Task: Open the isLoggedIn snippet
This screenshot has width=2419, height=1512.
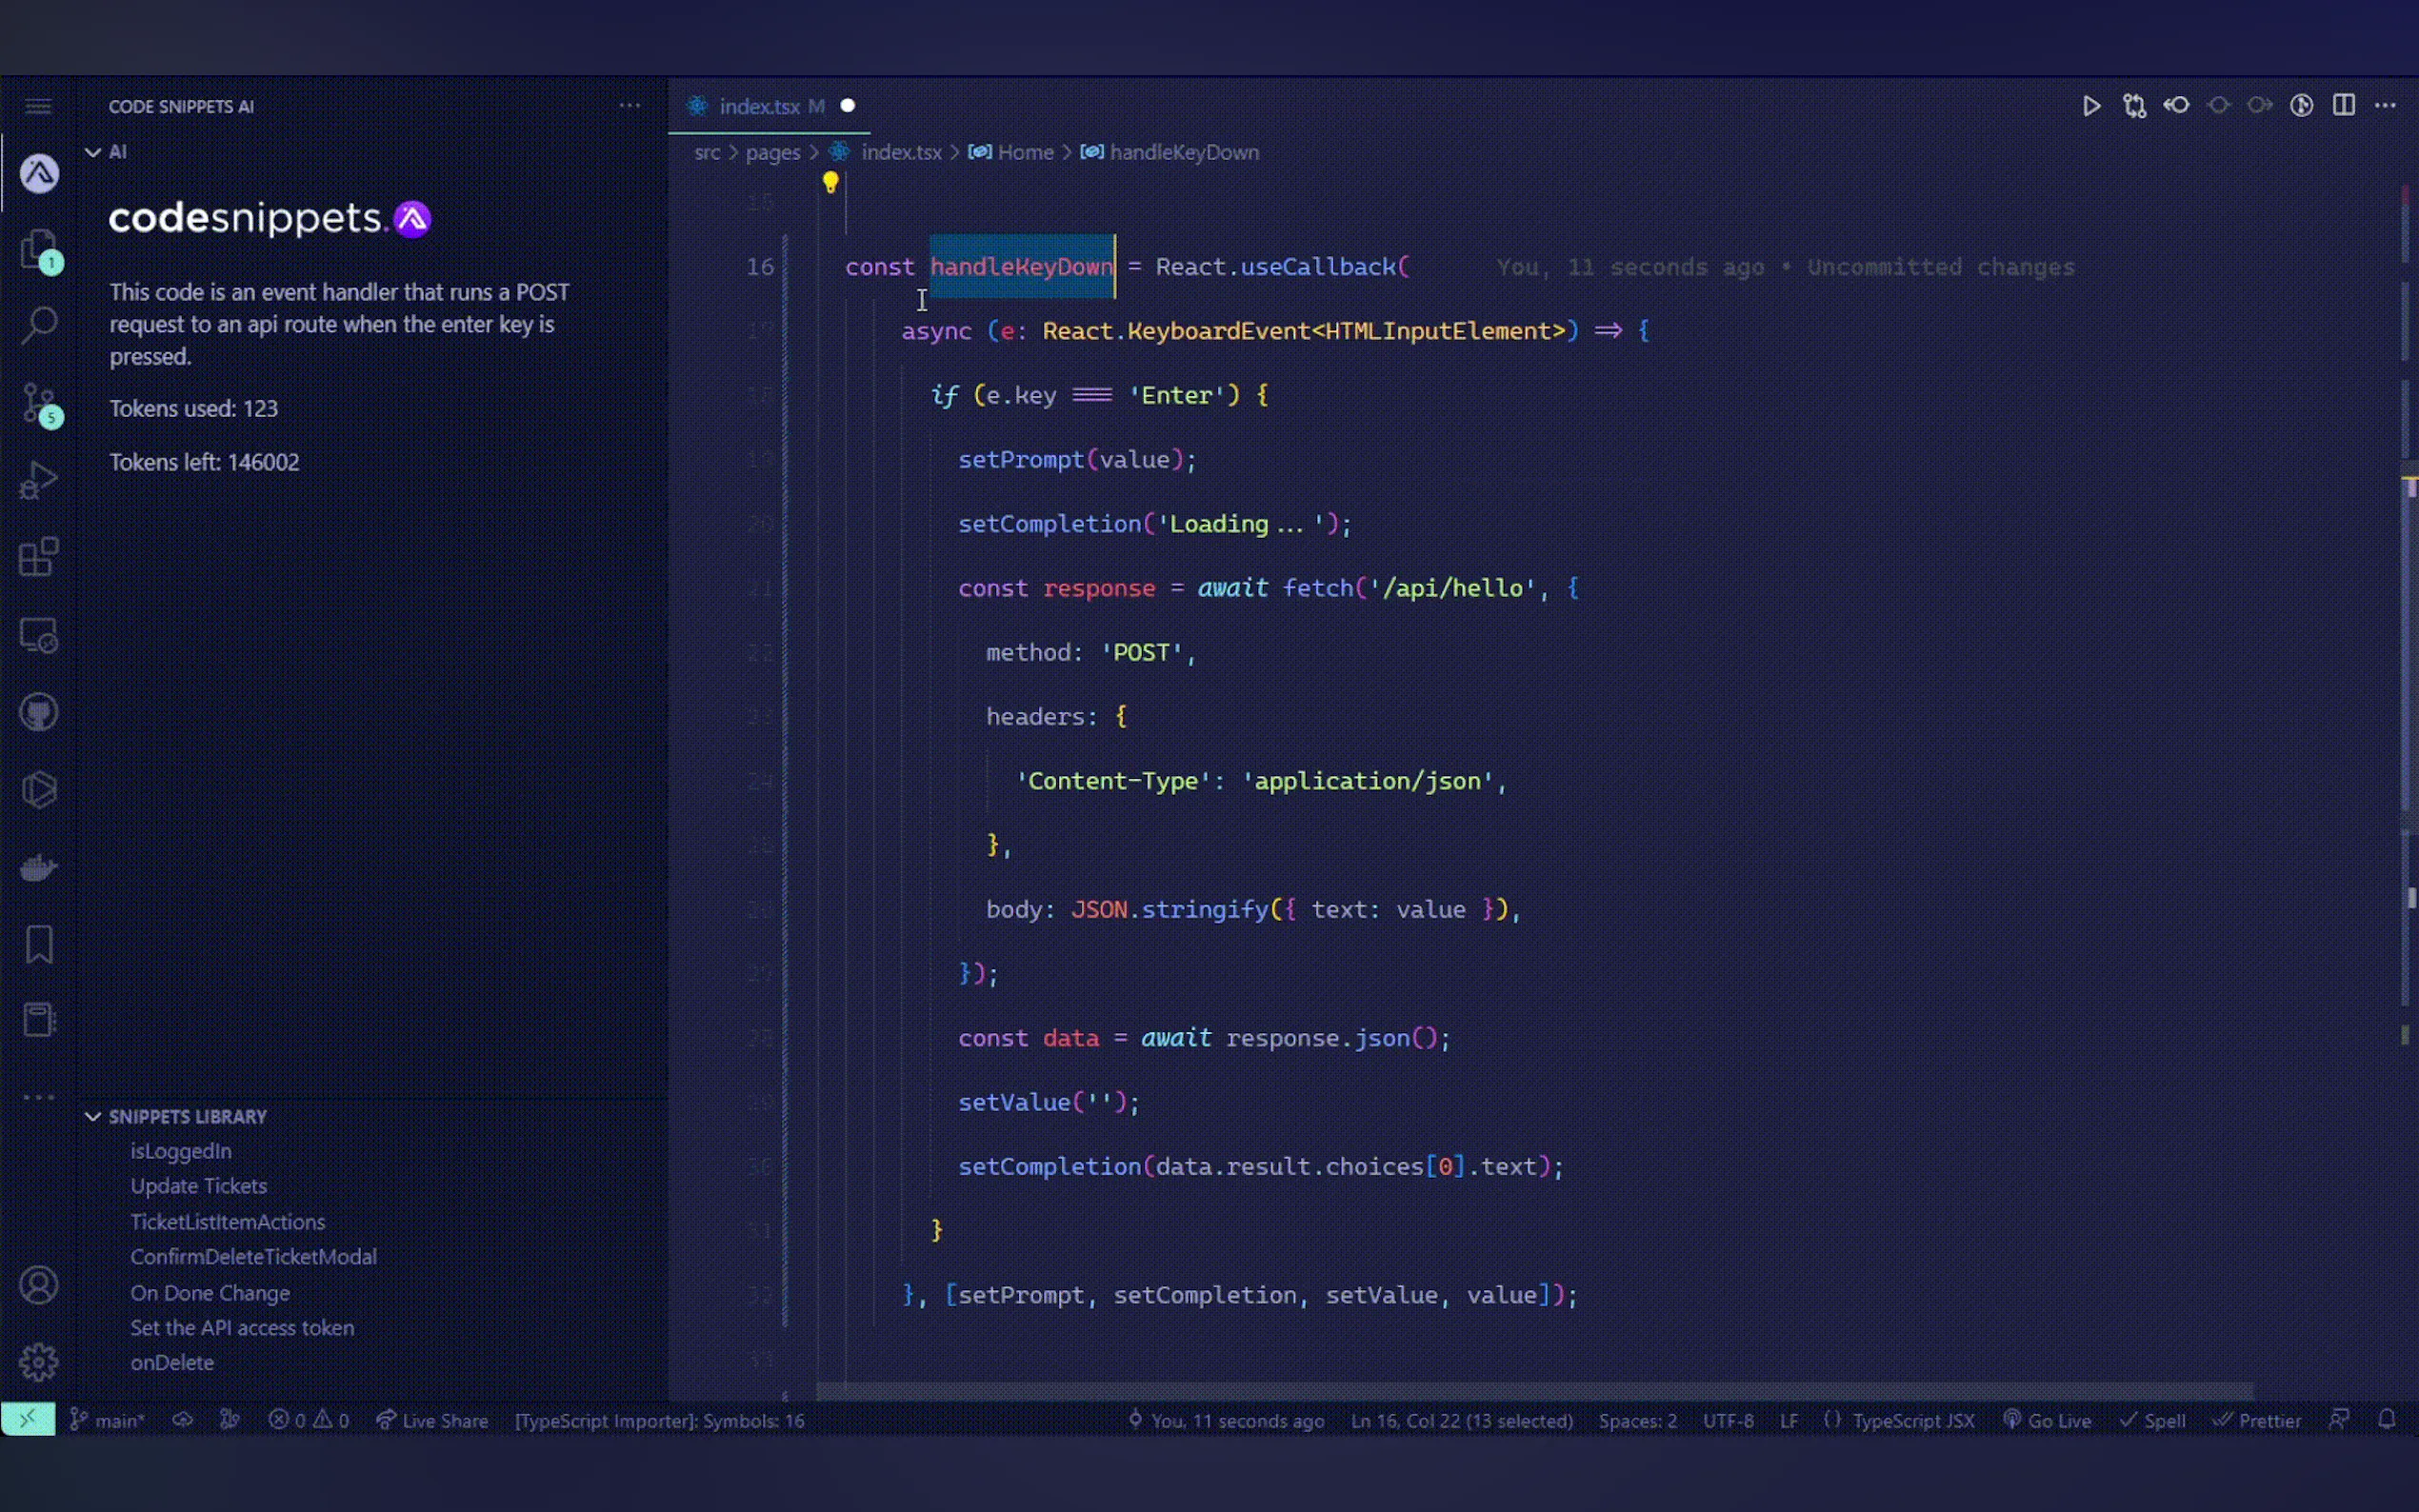Action: 181,1150
